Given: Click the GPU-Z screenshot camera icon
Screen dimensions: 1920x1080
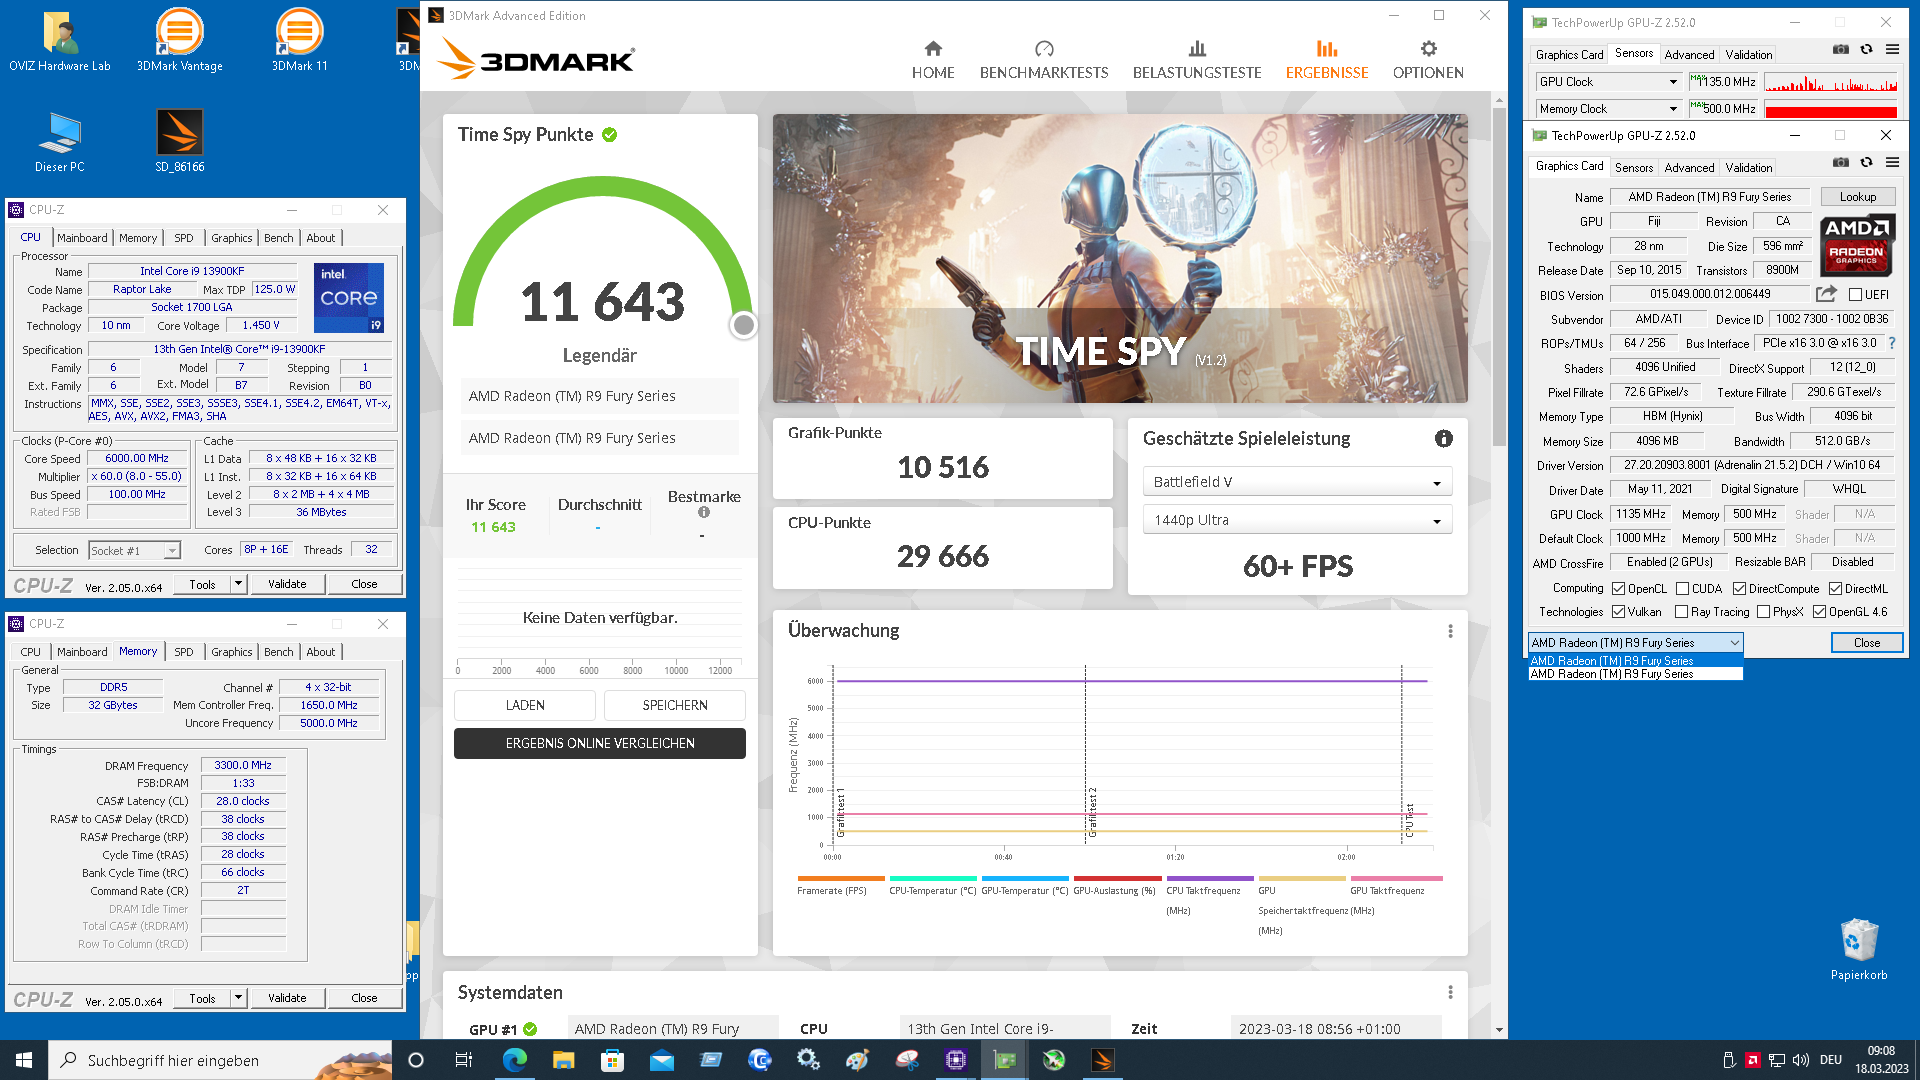Looking at the screenshot, I should tap(1840, 162).
